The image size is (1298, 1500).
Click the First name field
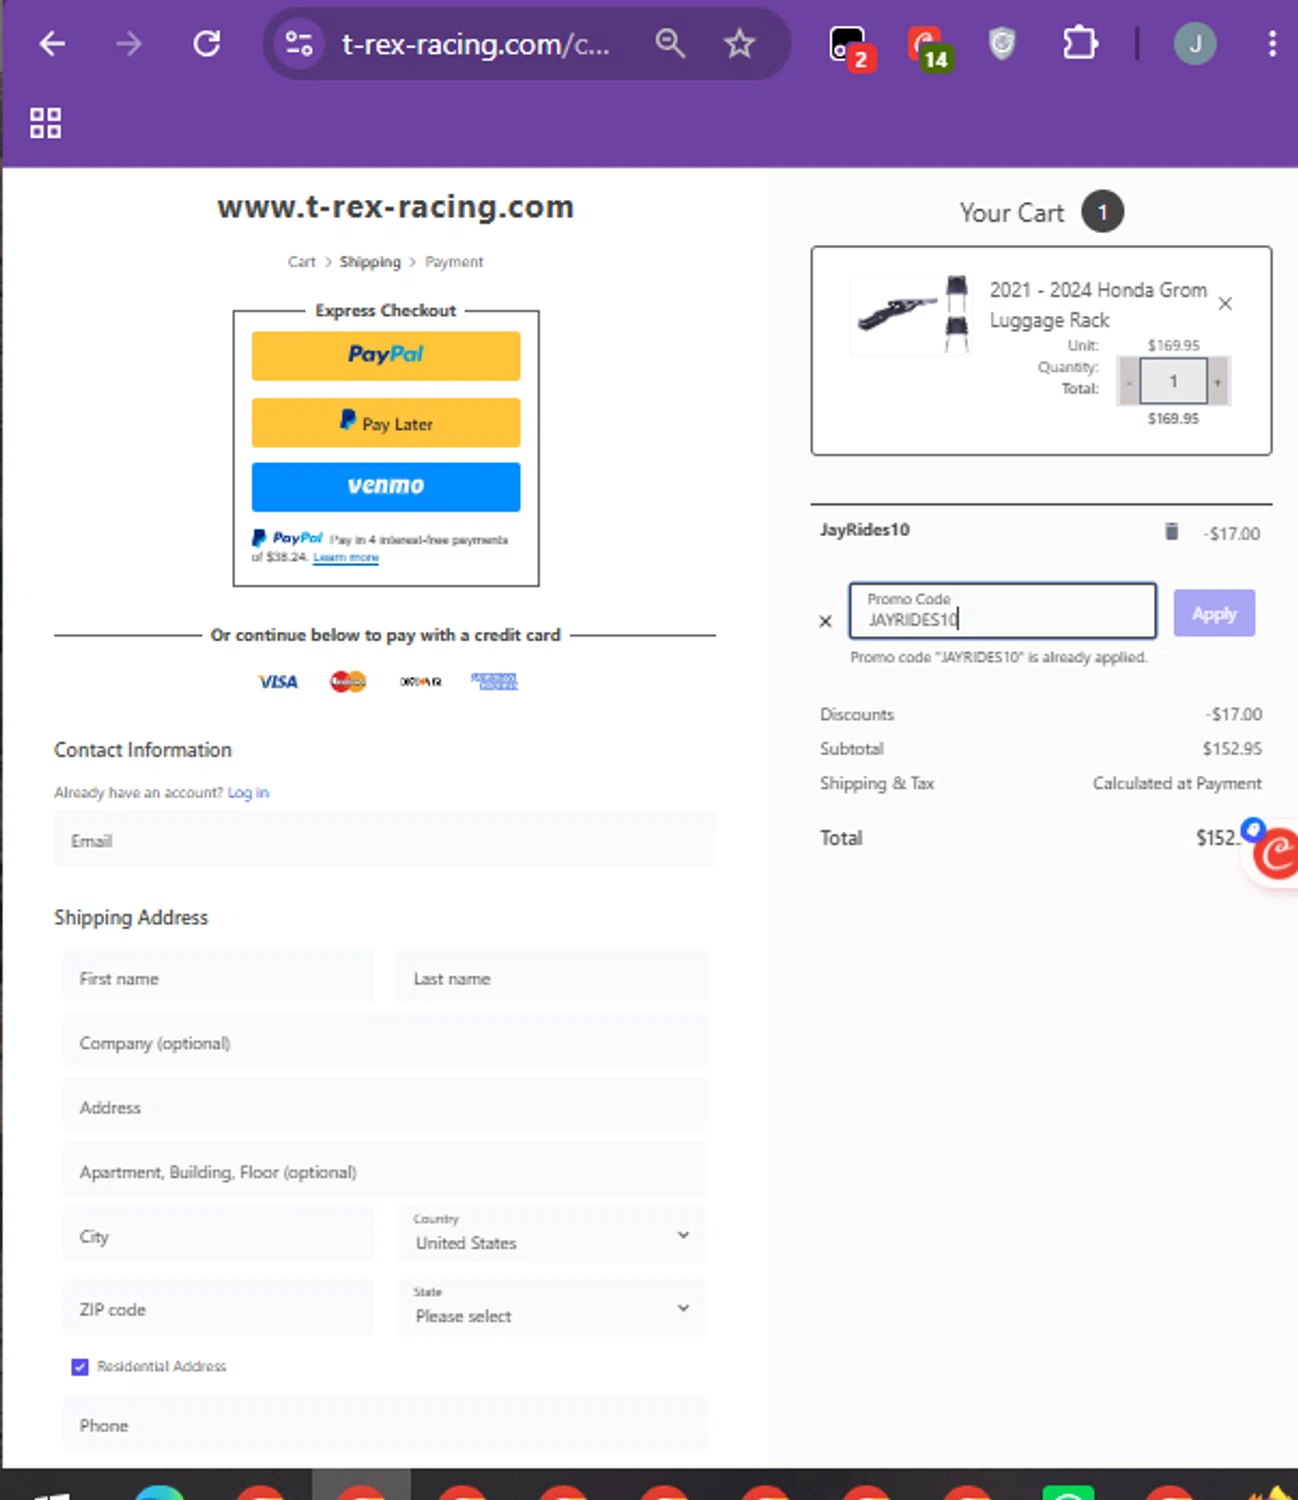[219, 977]
